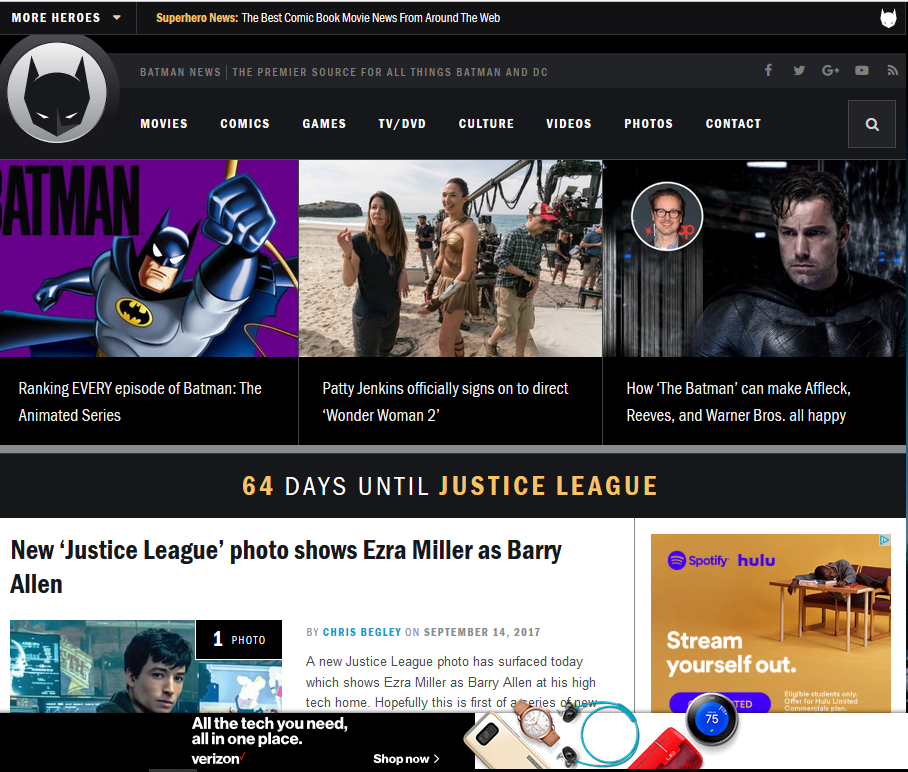Open the YouTube social icon
Screen dimensions: 908x772
tap(862, 71)
